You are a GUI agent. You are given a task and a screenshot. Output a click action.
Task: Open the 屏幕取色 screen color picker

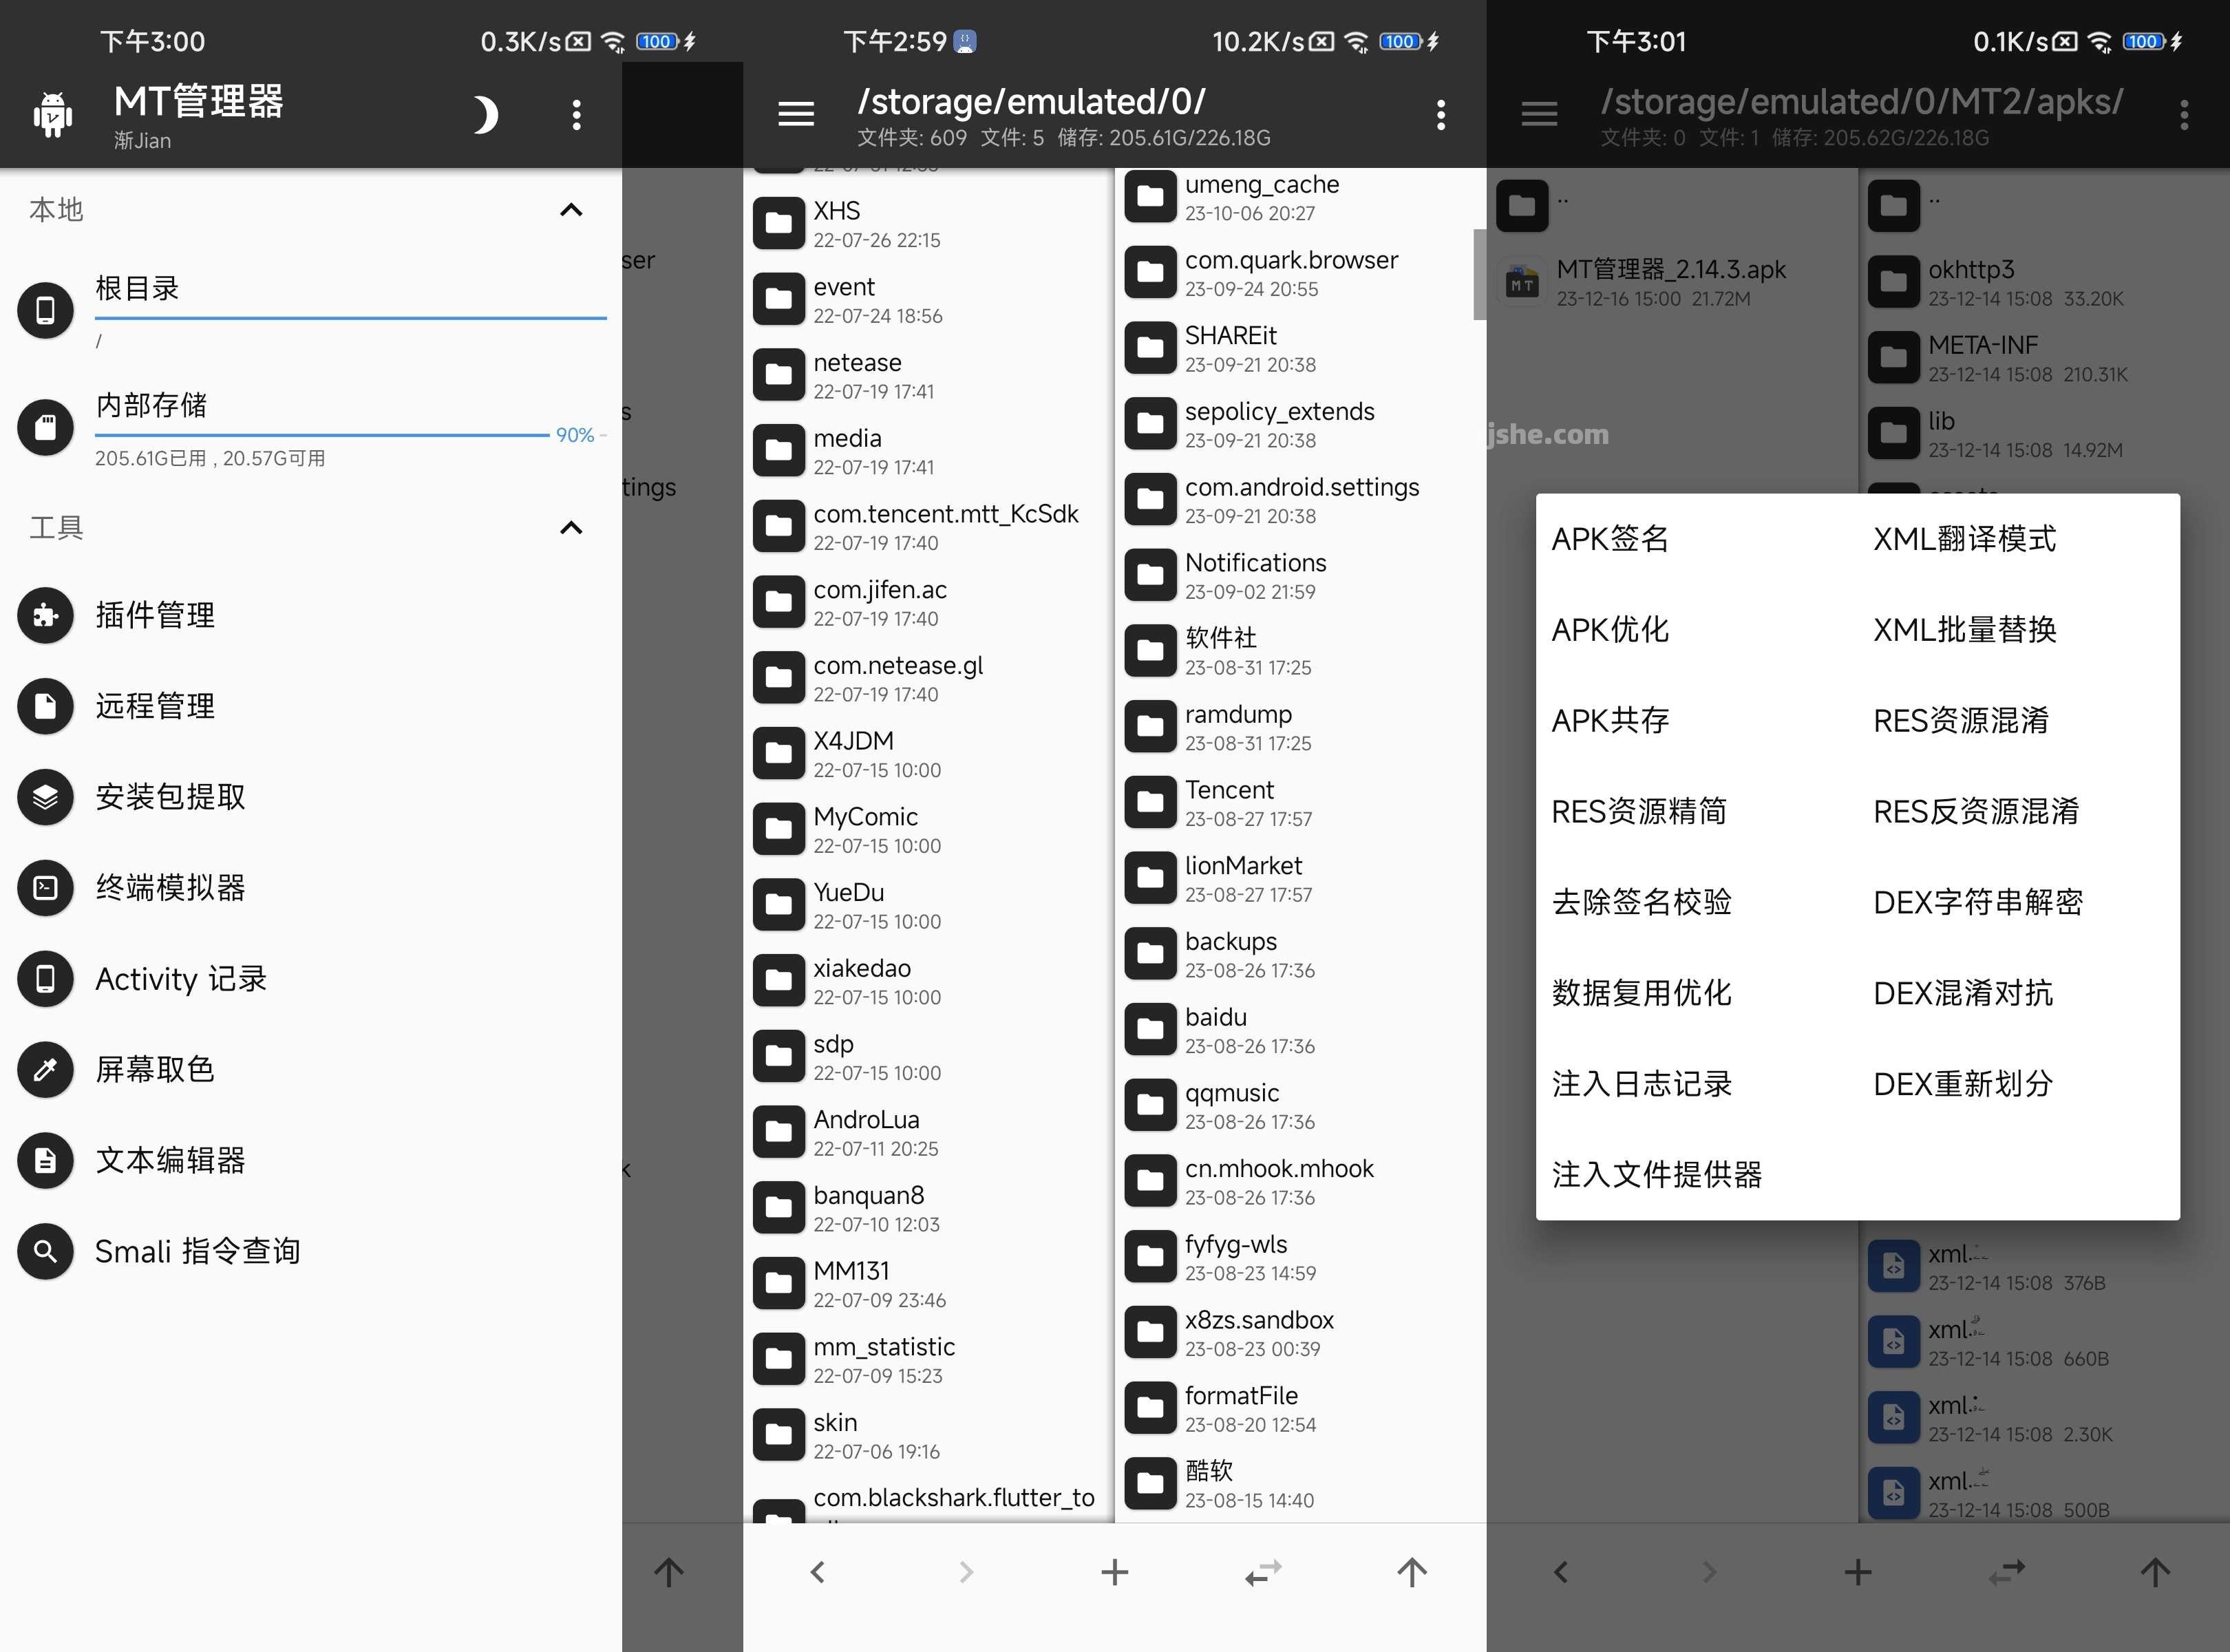155,1070
